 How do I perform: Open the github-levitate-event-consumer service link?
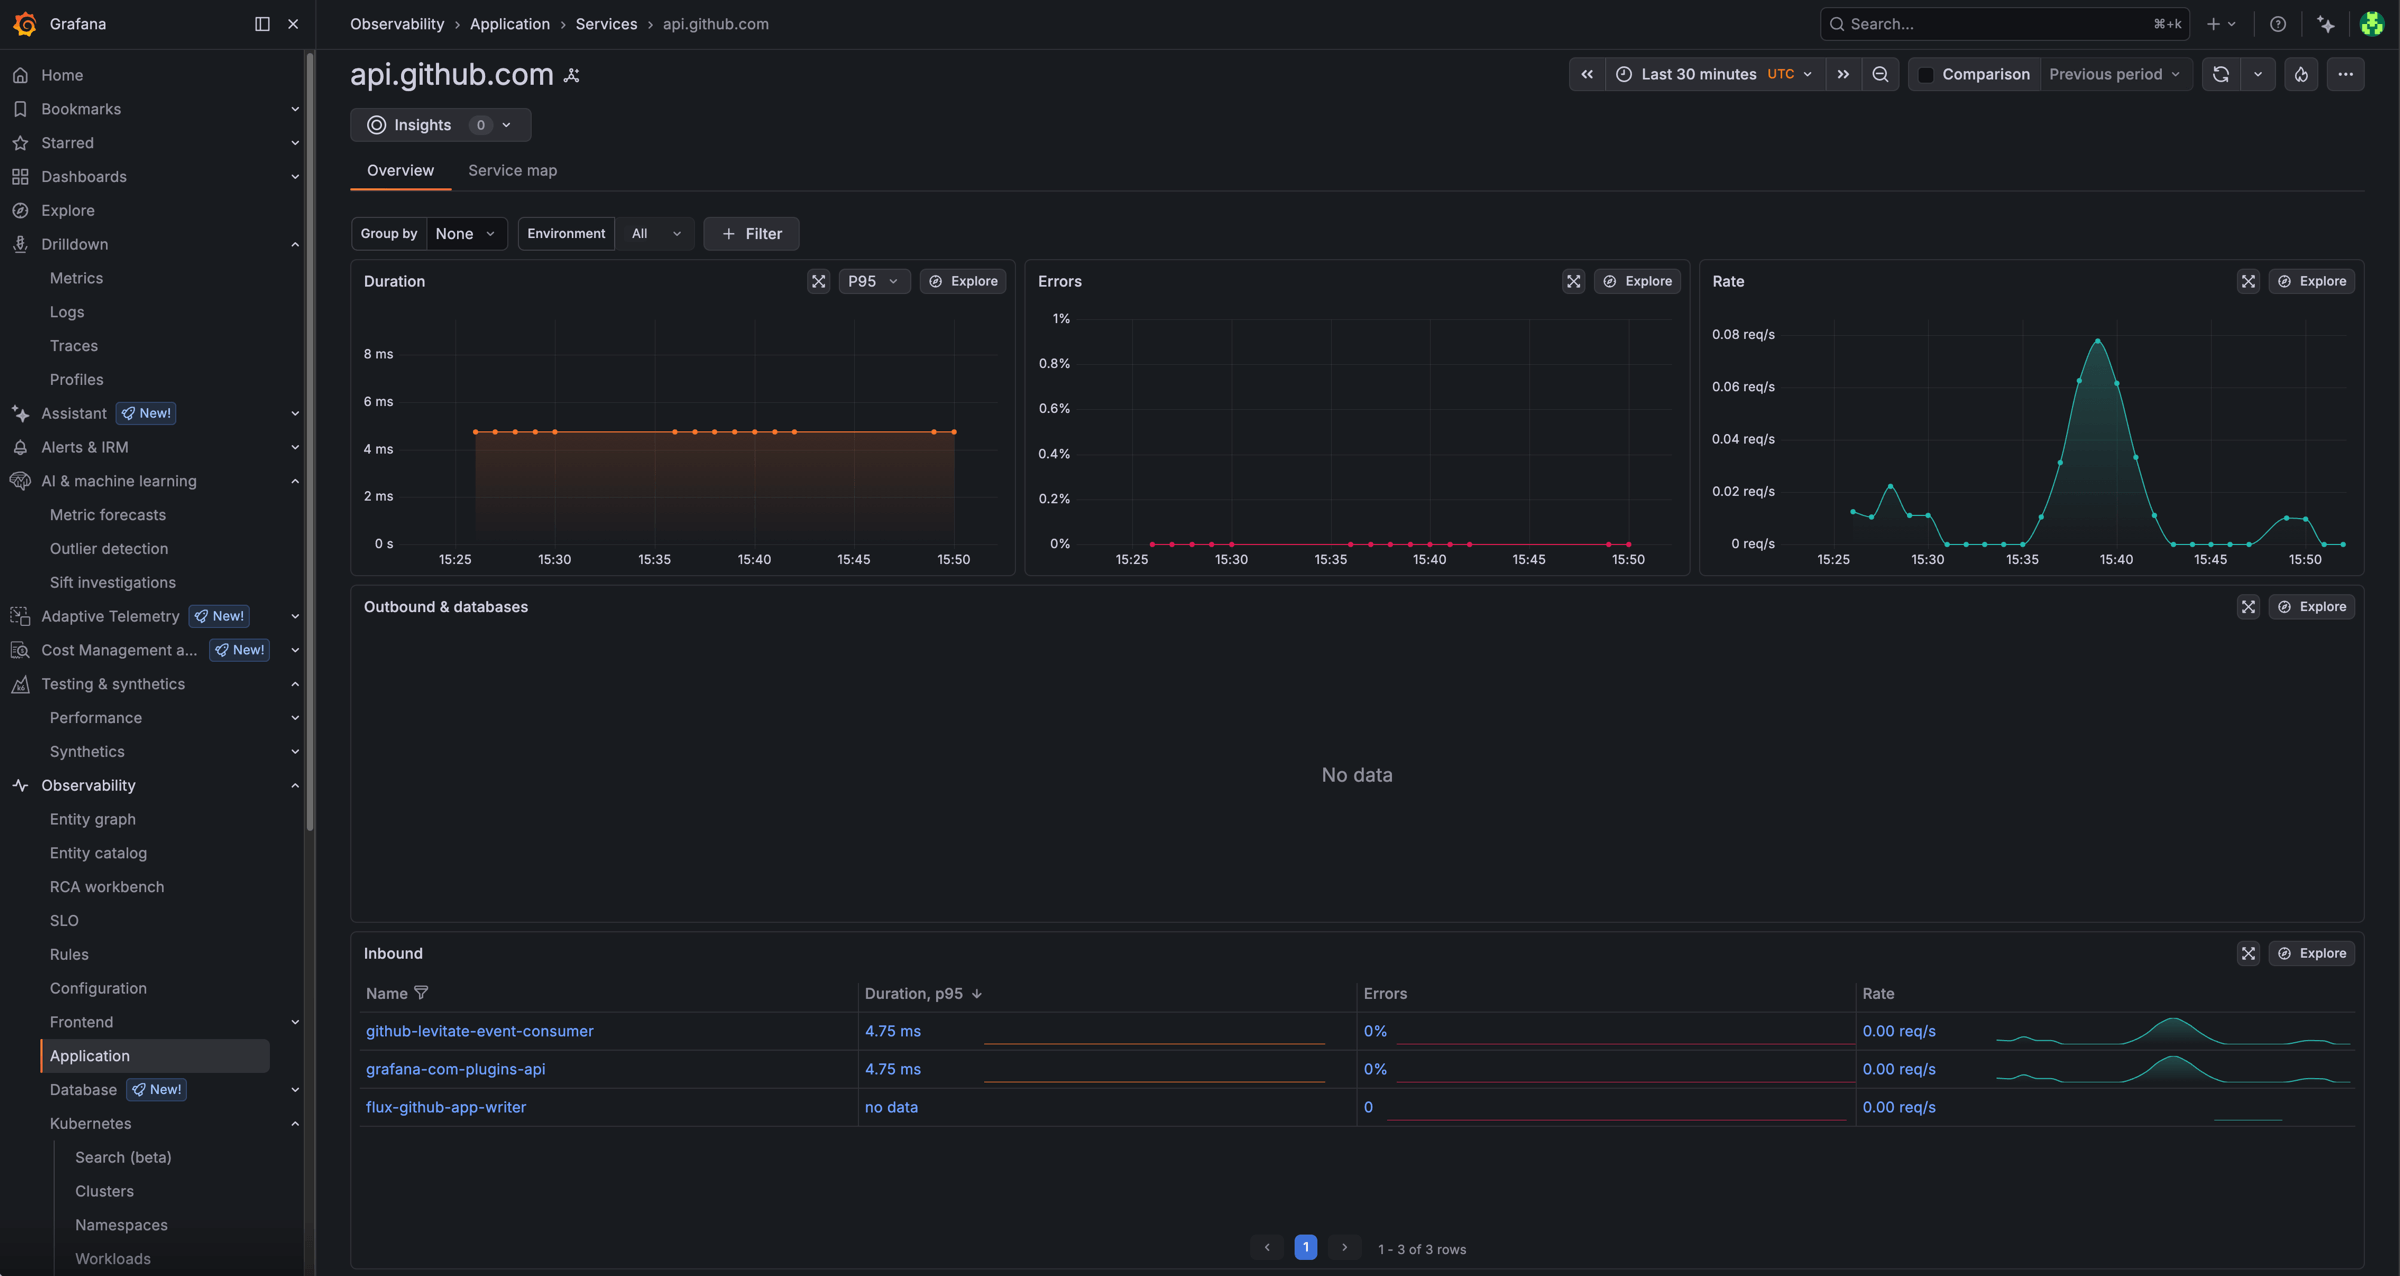tap(479, 1031)
